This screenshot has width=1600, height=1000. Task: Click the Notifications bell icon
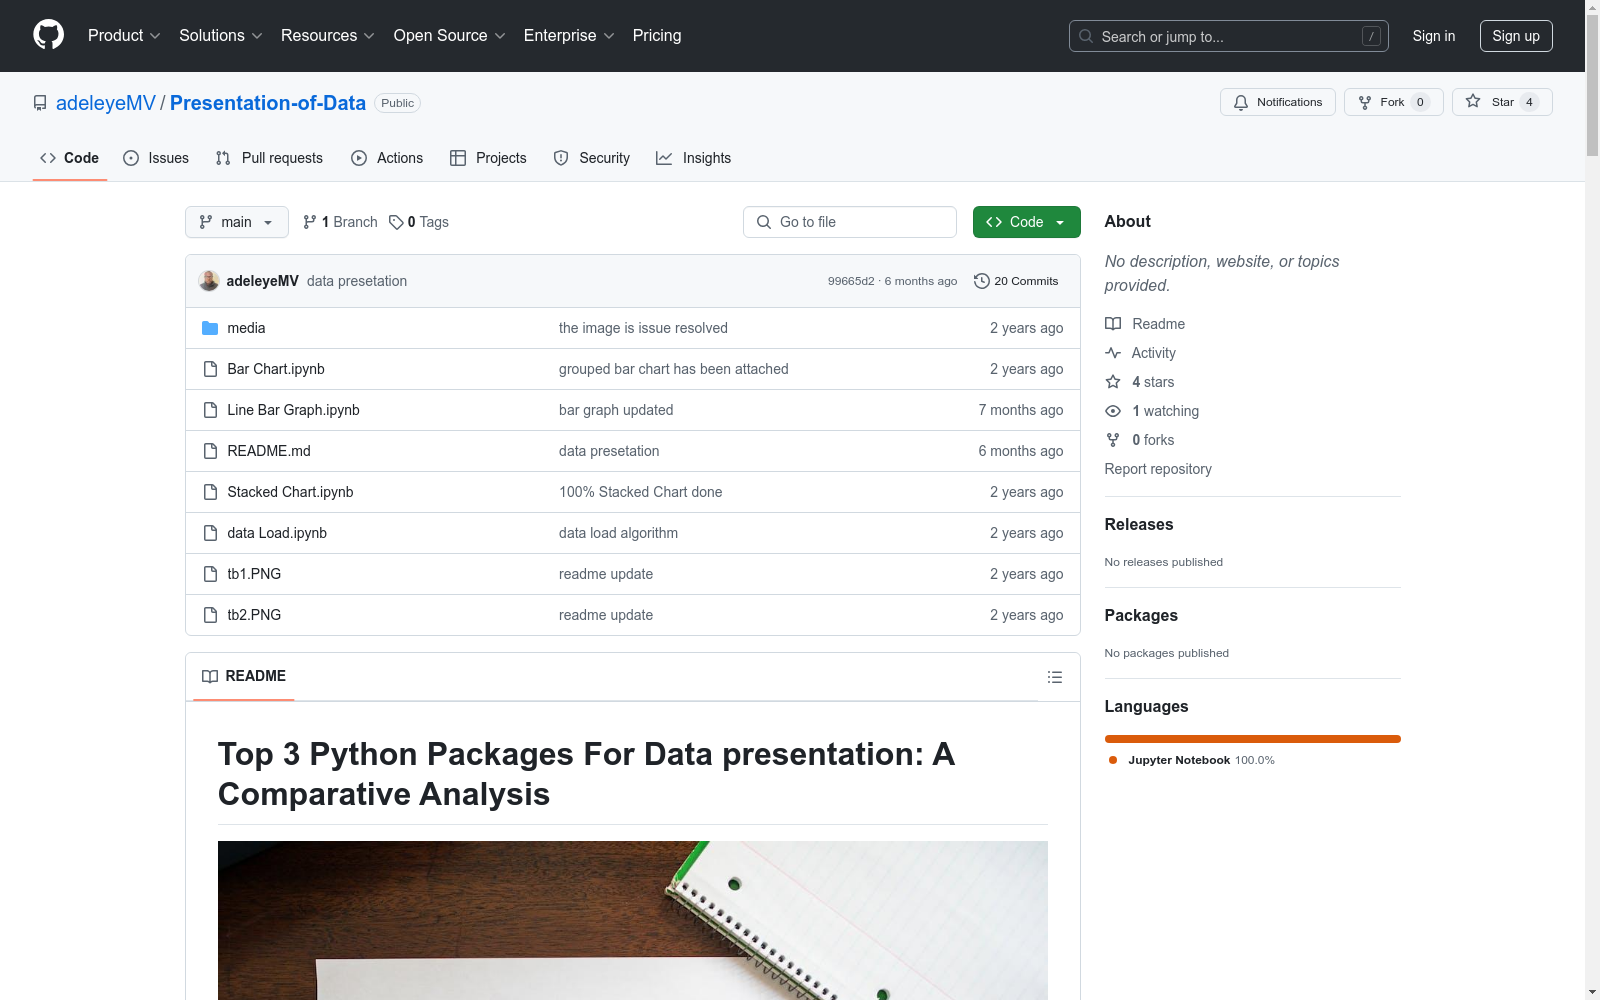(x=1241, y=102)
